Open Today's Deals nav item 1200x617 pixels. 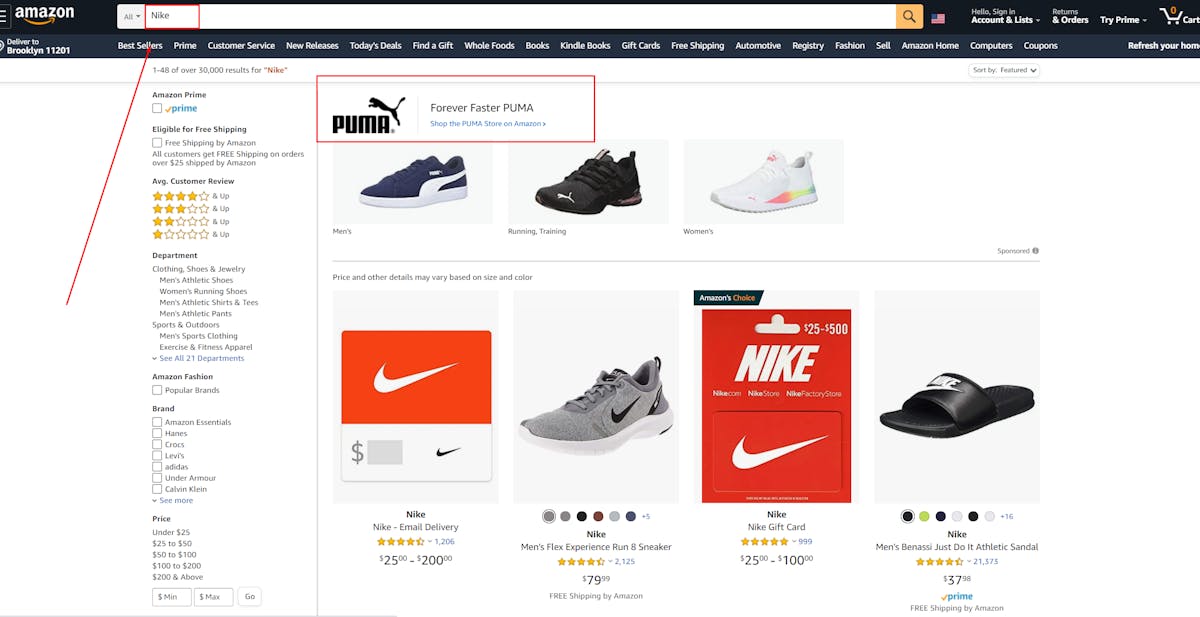(376, 45)
